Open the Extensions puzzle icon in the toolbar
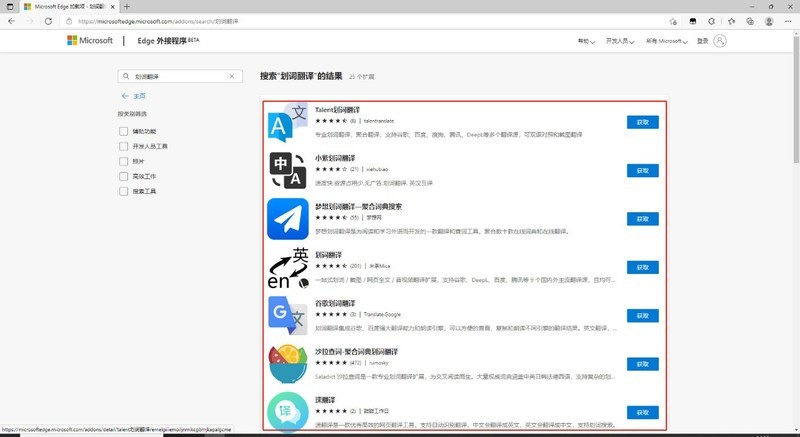 [x=712, y=21]
